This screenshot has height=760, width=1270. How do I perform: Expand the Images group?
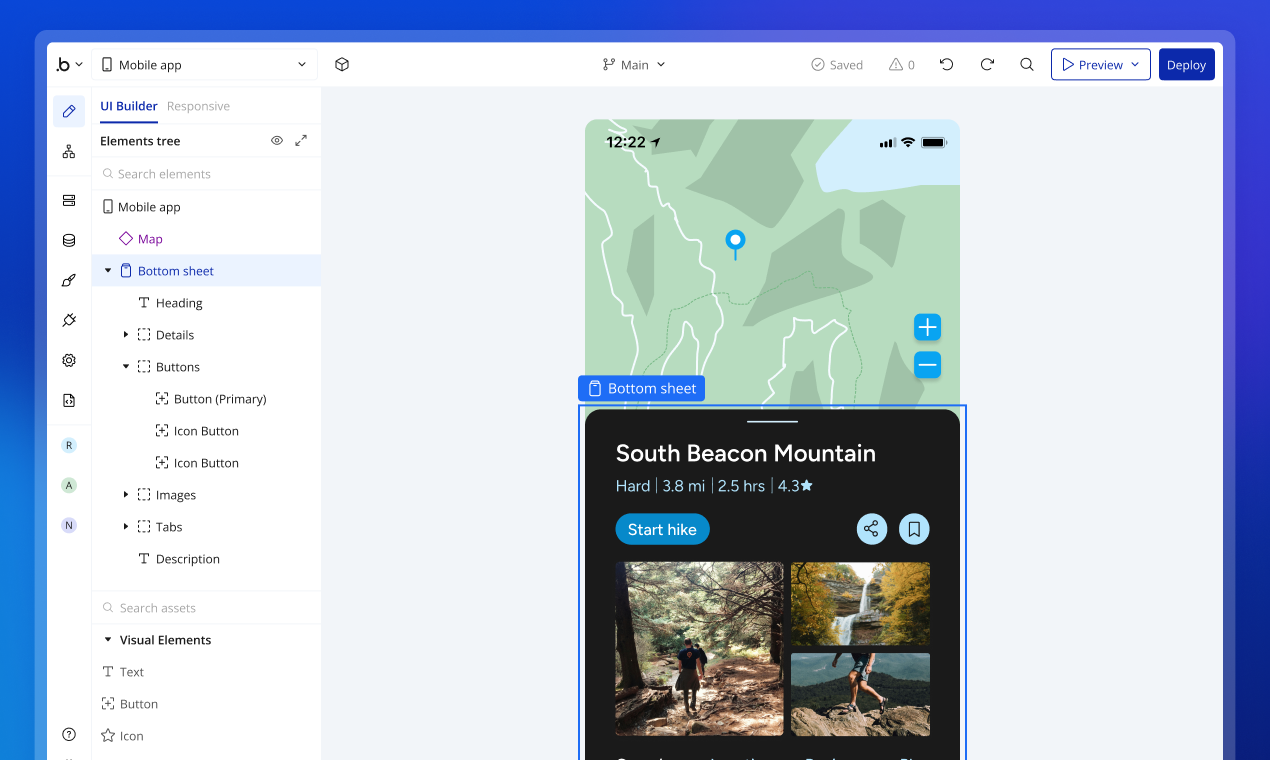[x=126, y=495]
